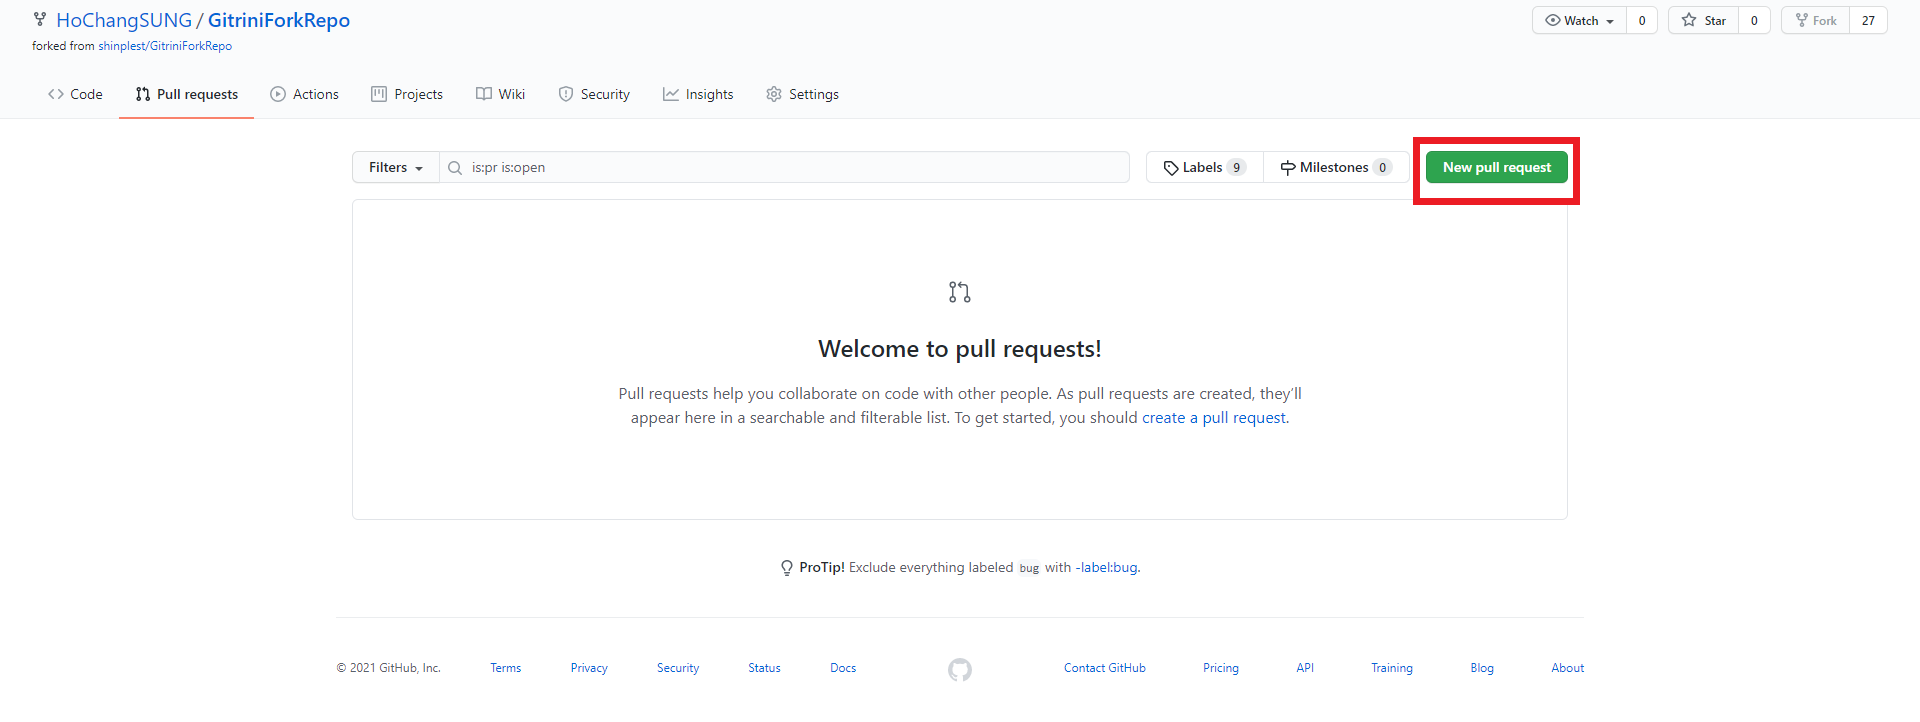This screenshot has height=722, width=1920.
Task: Open the Training footer link
Action: 1392,668
